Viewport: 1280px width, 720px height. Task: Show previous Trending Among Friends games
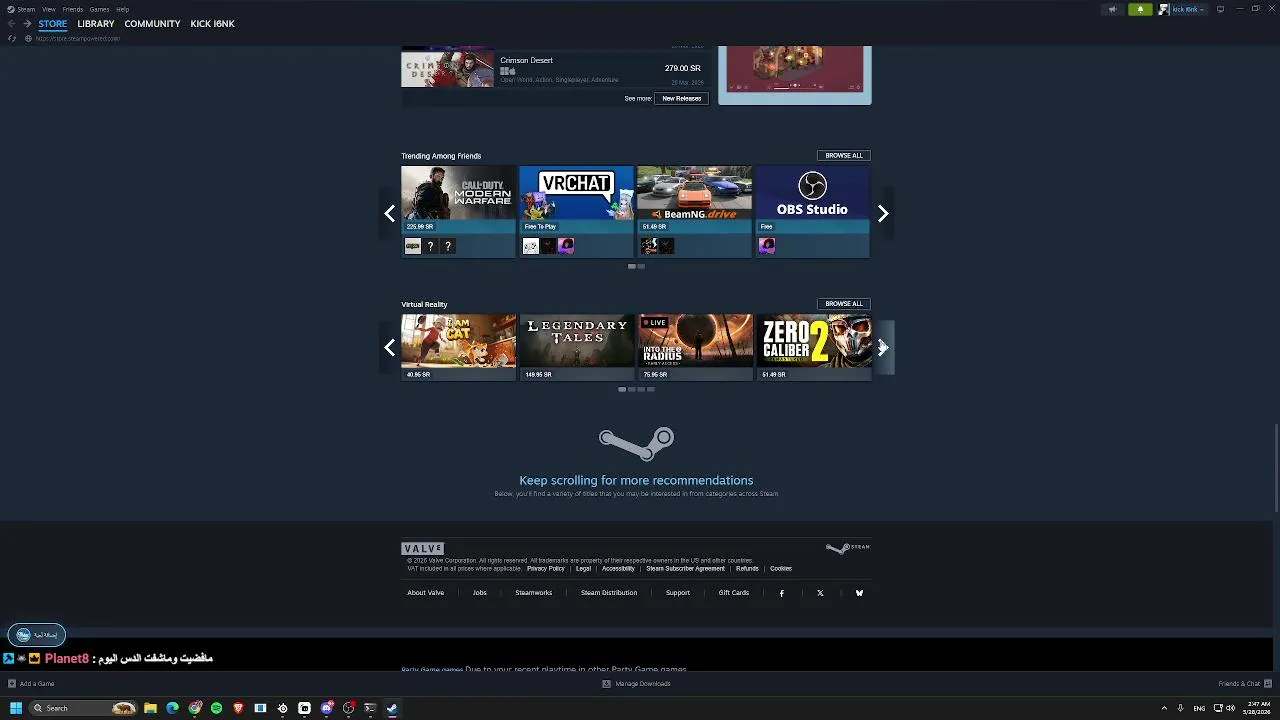click(390, 213)
